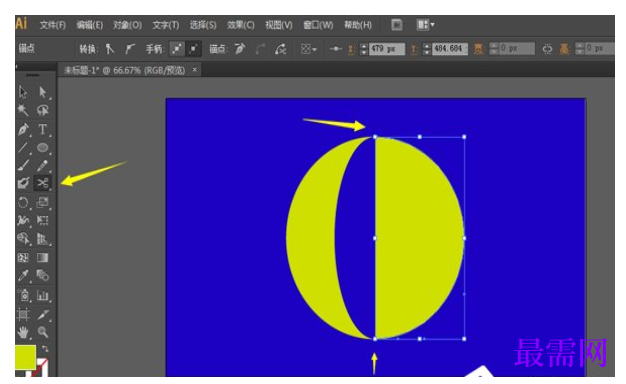Open the 效果(C) menu
Screen dimensions: 626x384
pyautogui.click(x=241, y=25)
